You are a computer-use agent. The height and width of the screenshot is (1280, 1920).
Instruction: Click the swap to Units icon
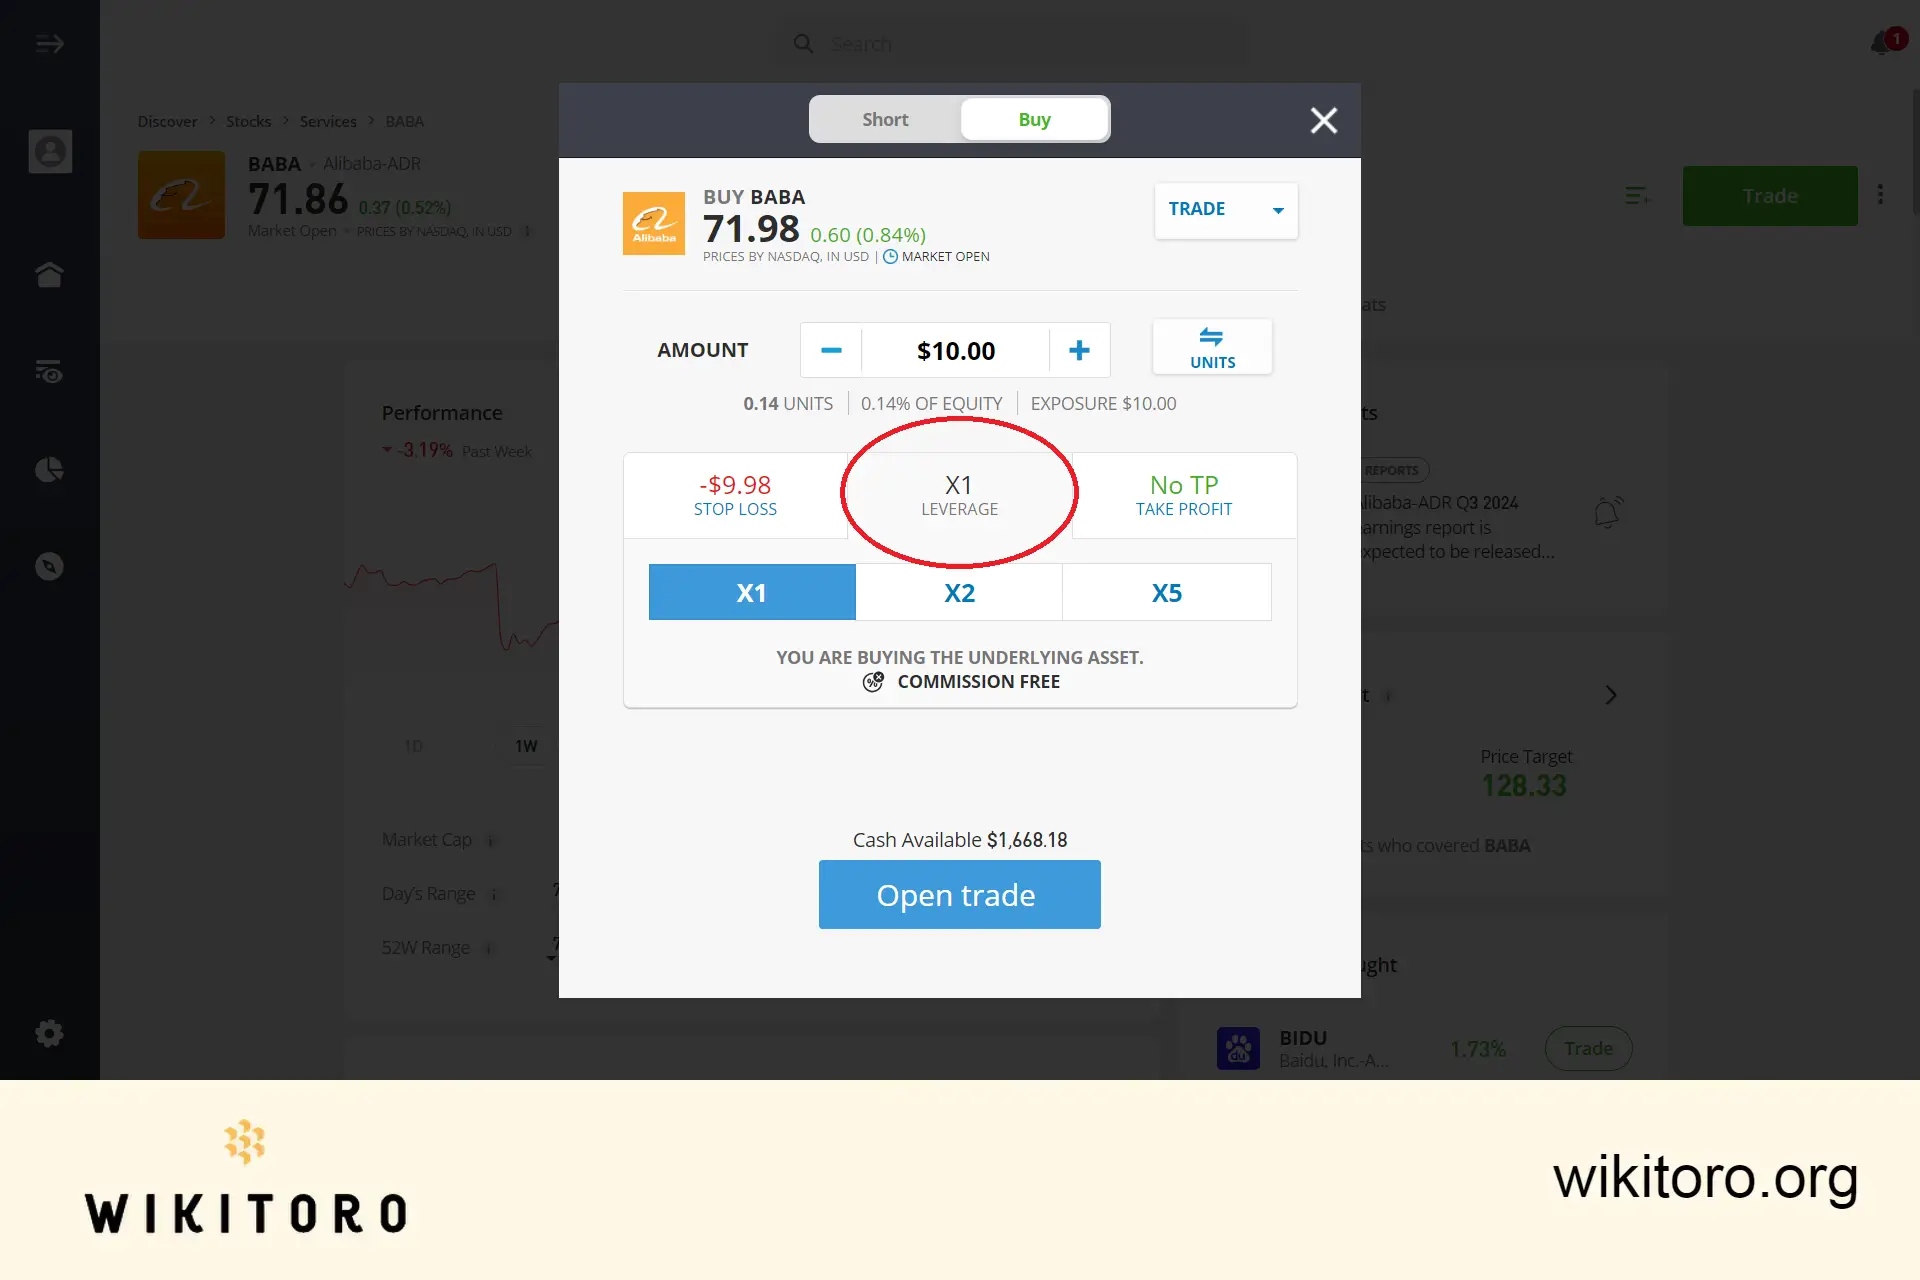[1211, 347]
